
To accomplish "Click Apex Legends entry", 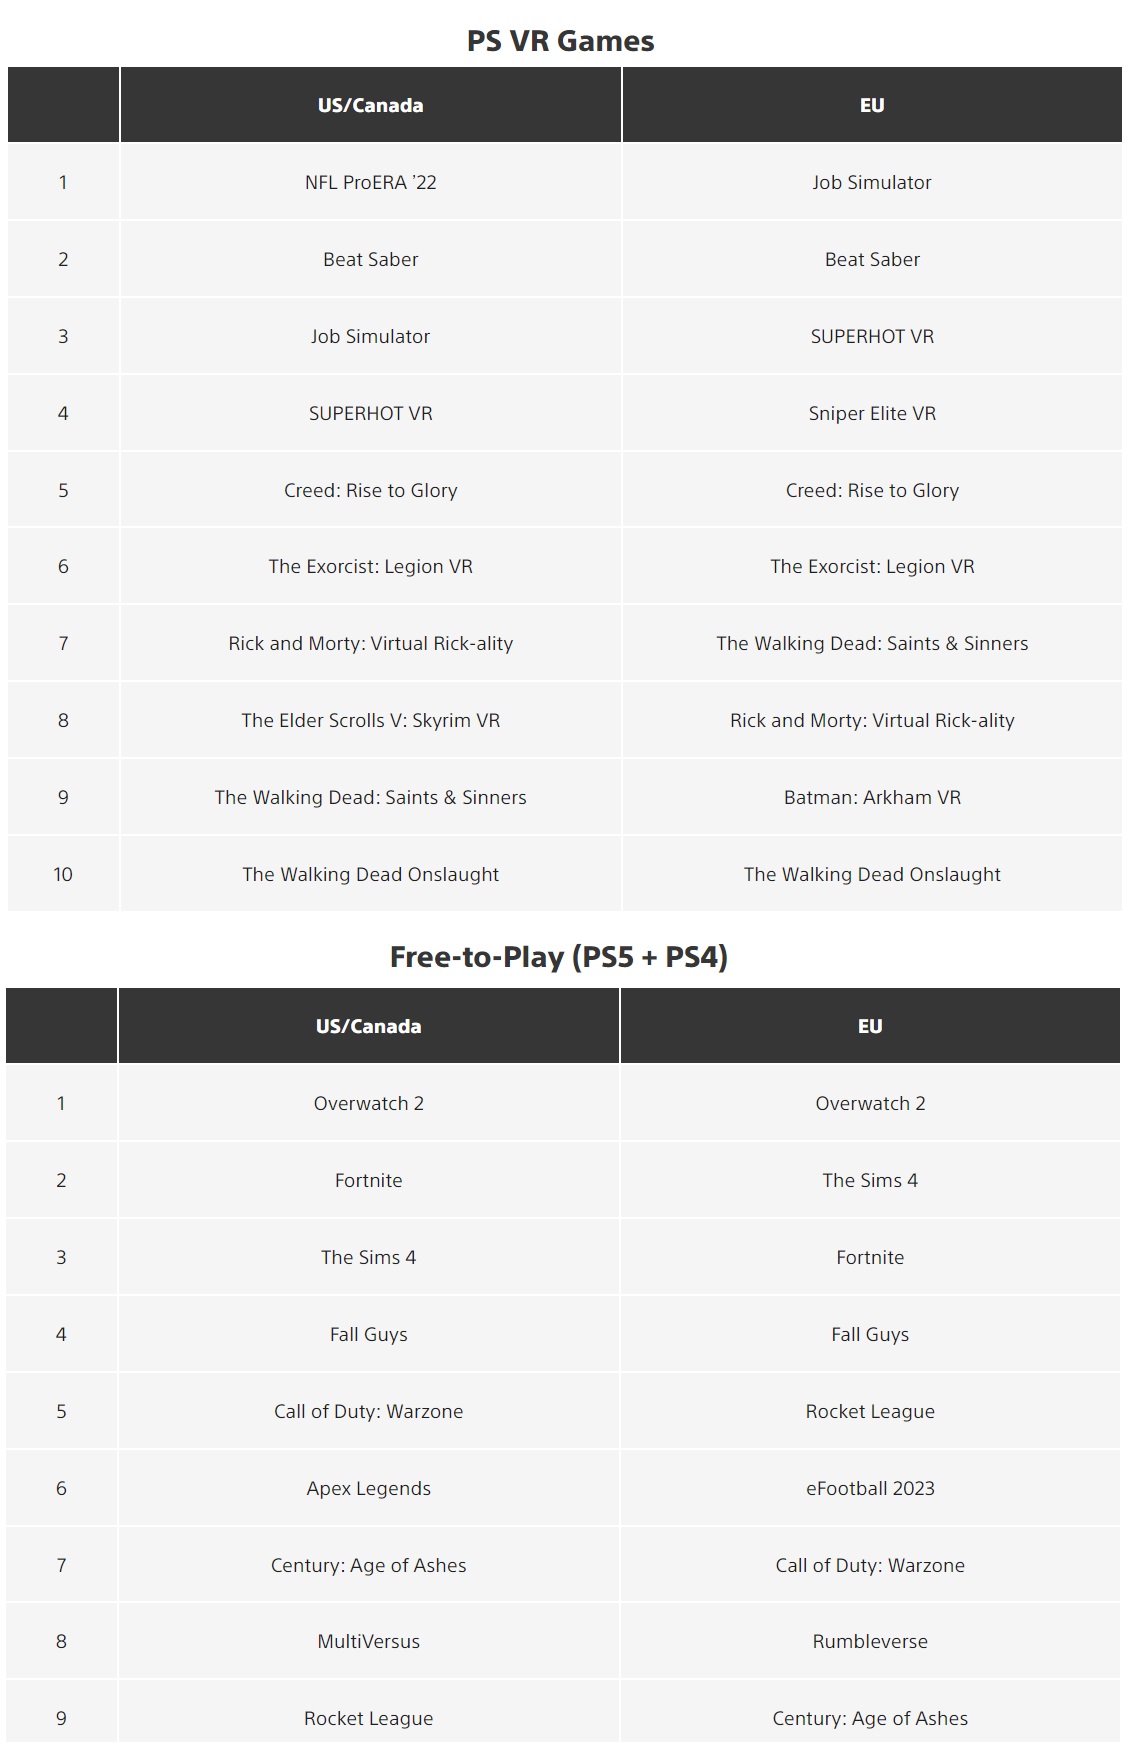I will pos(368,1488).
